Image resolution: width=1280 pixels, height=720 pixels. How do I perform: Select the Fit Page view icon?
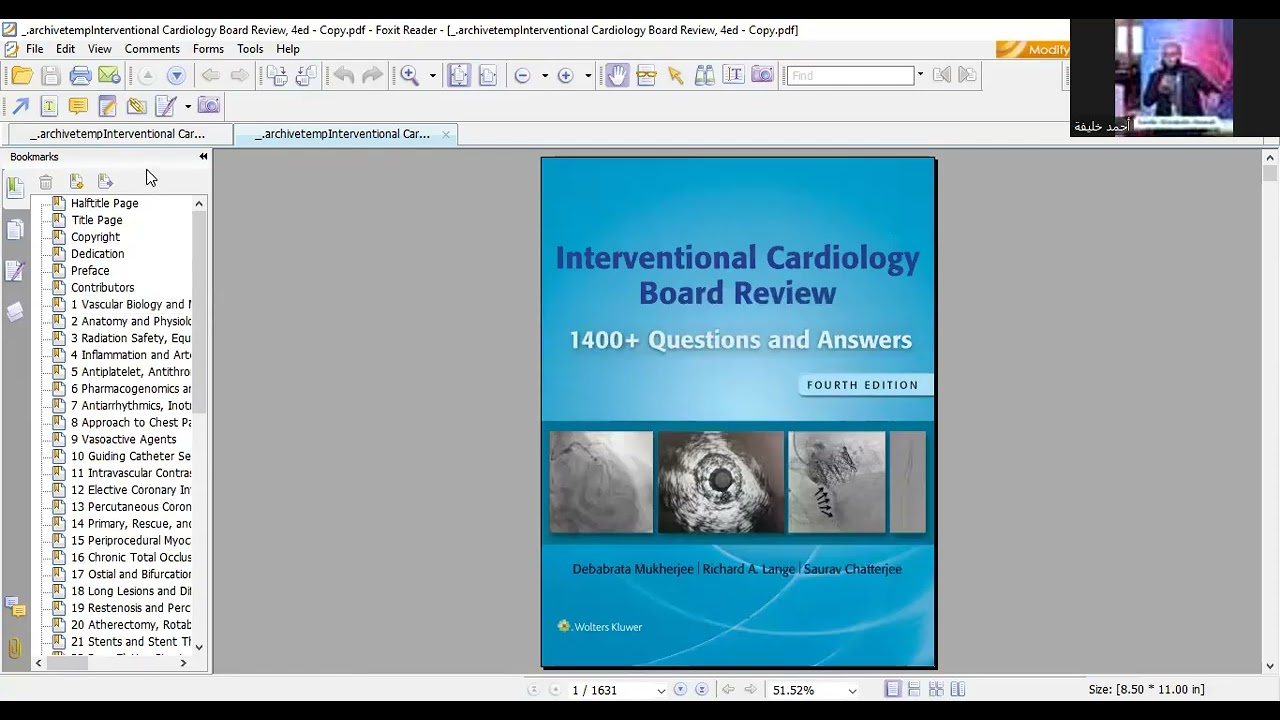click(x=459, y=75)
